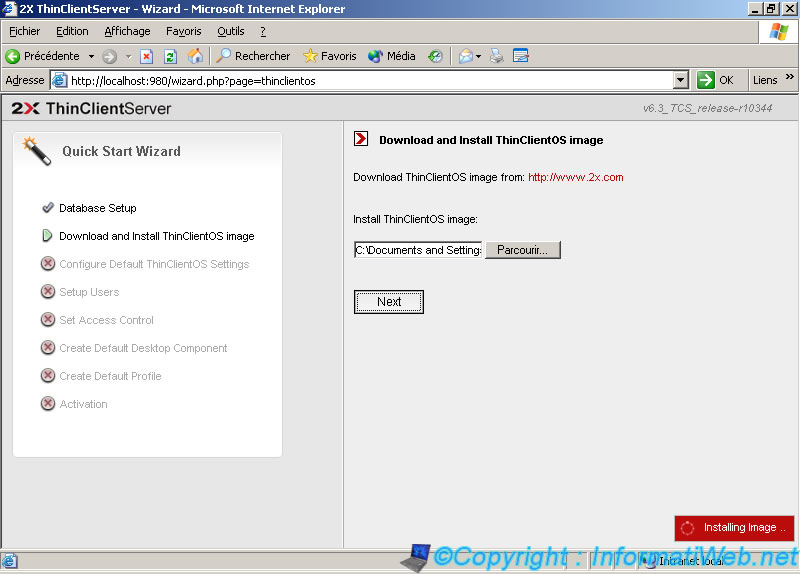Click the checkmark icon beside Database Setup
800x574 pixels.
[x=48, y=207]
